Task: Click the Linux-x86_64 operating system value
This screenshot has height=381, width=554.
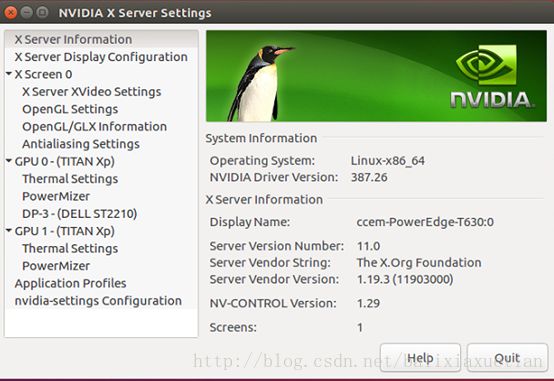Action: coord(388,161)
